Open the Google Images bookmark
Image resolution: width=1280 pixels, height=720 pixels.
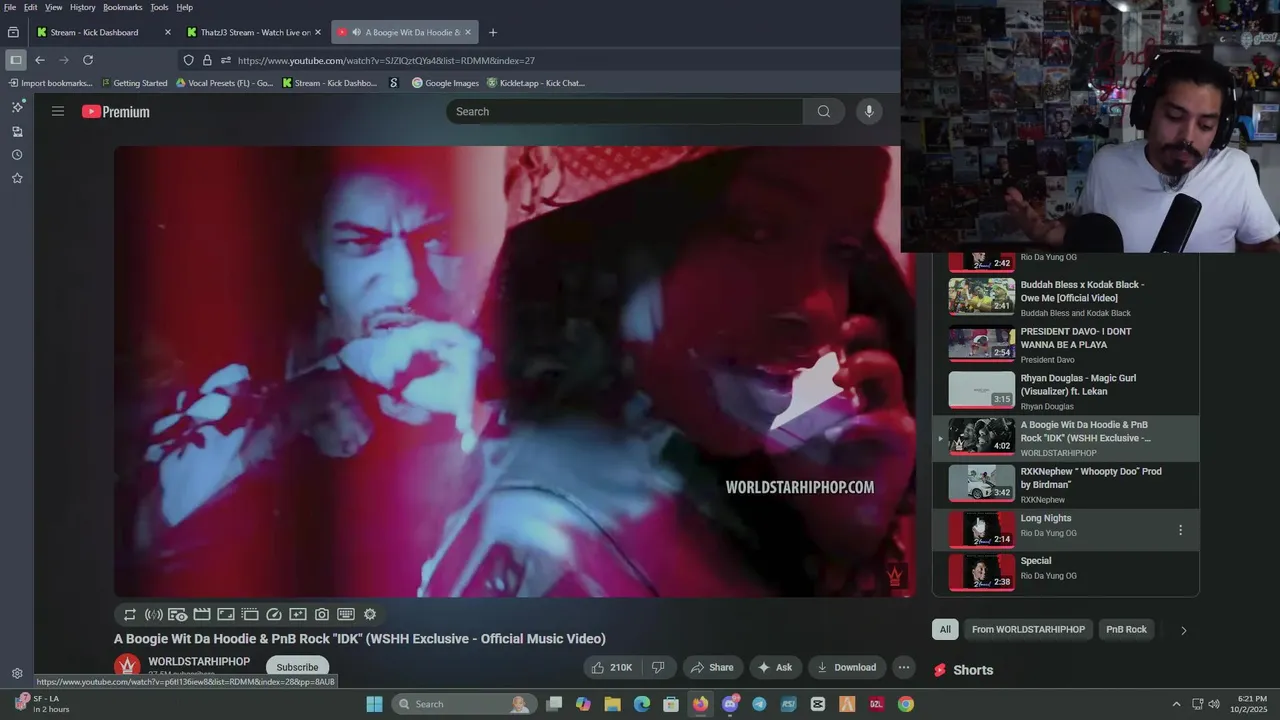point(446,83)
